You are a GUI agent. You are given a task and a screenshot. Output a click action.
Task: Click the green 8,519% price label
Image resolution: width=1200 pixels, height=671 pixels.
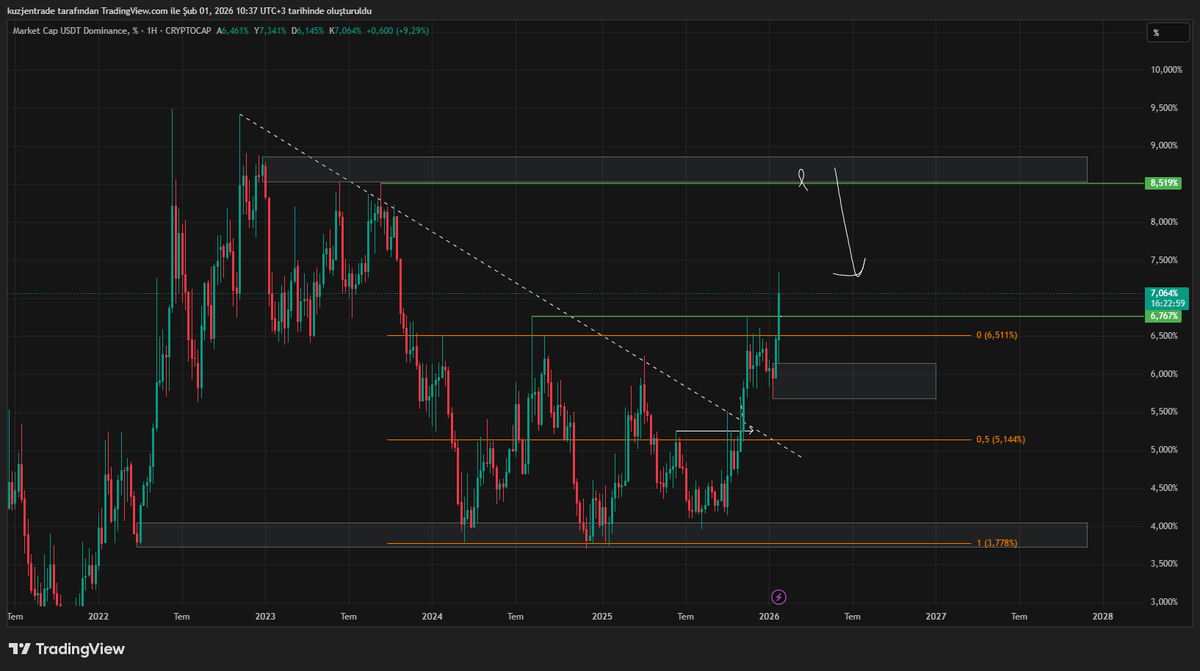click(1165, 183)
